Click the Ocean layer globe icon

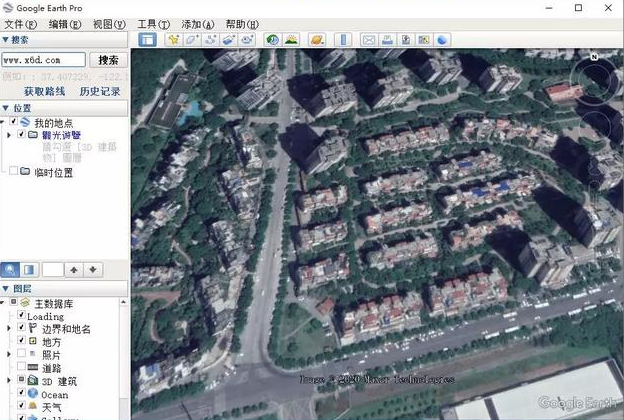coord(33,394)
